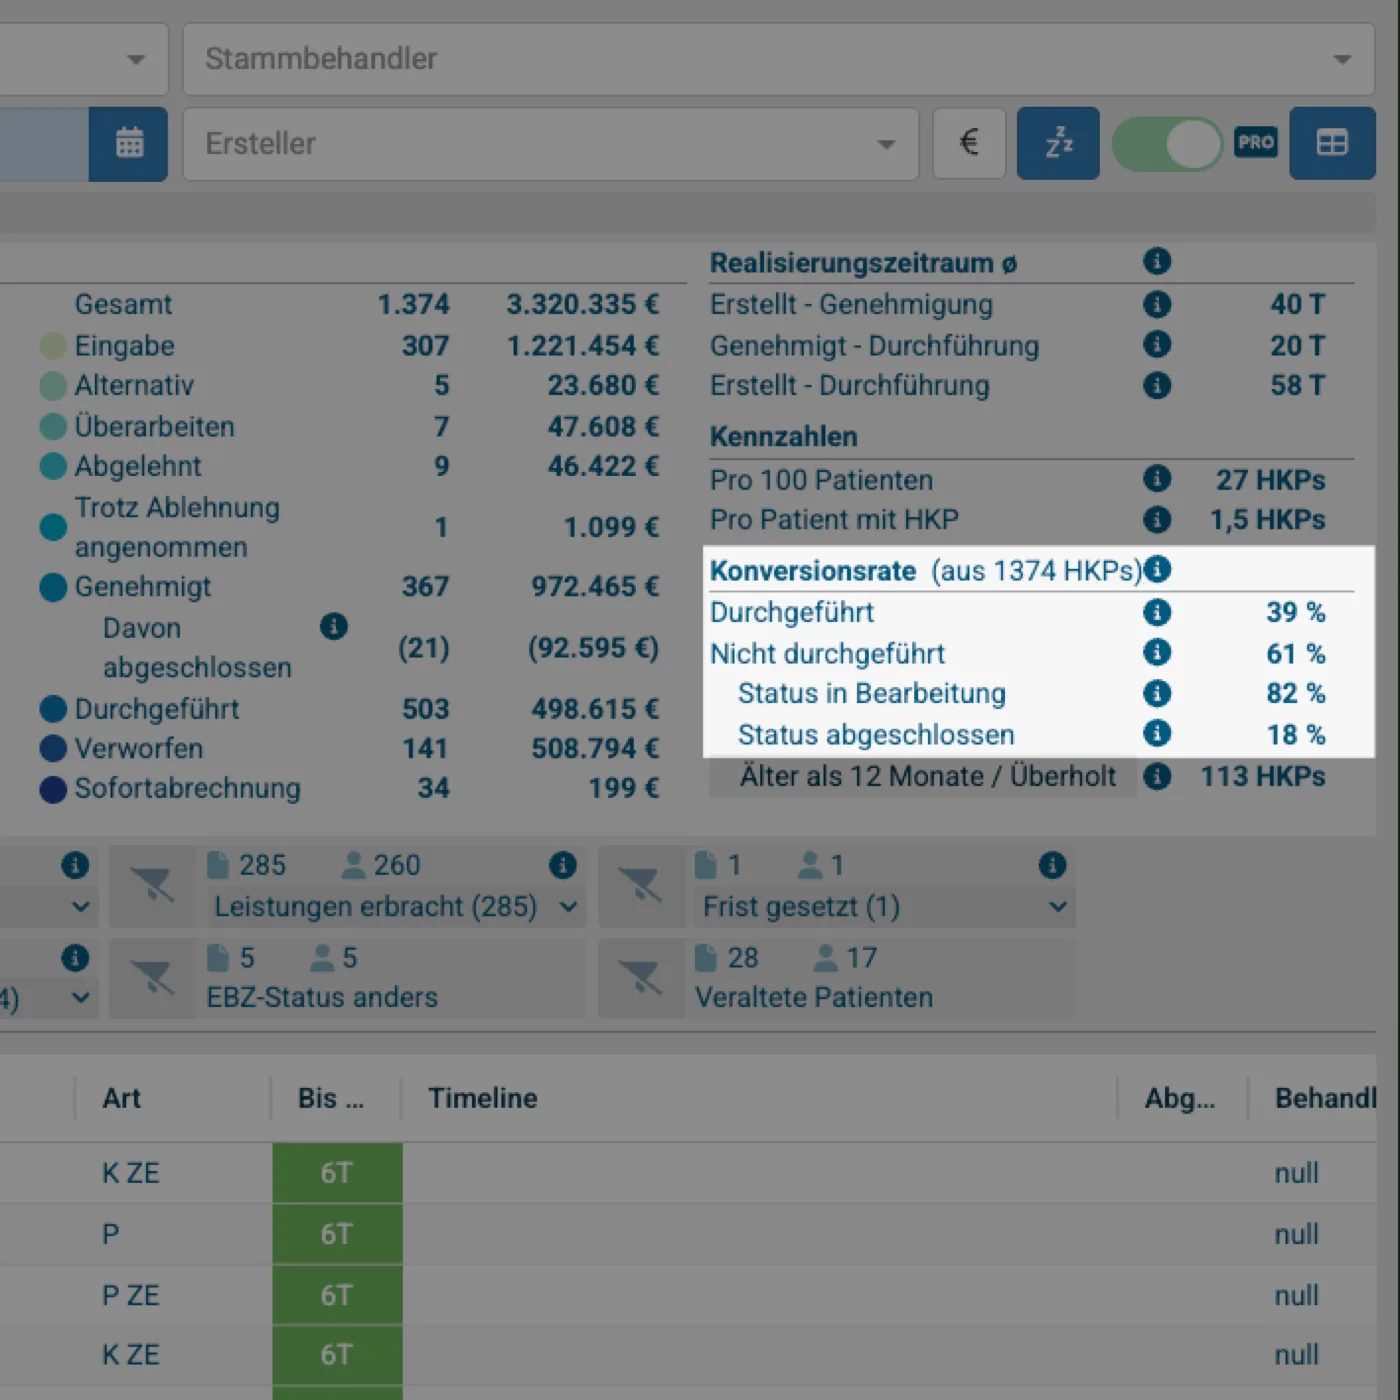
Task: Open the table layout view button
Action: click(x=1332, y=143)
